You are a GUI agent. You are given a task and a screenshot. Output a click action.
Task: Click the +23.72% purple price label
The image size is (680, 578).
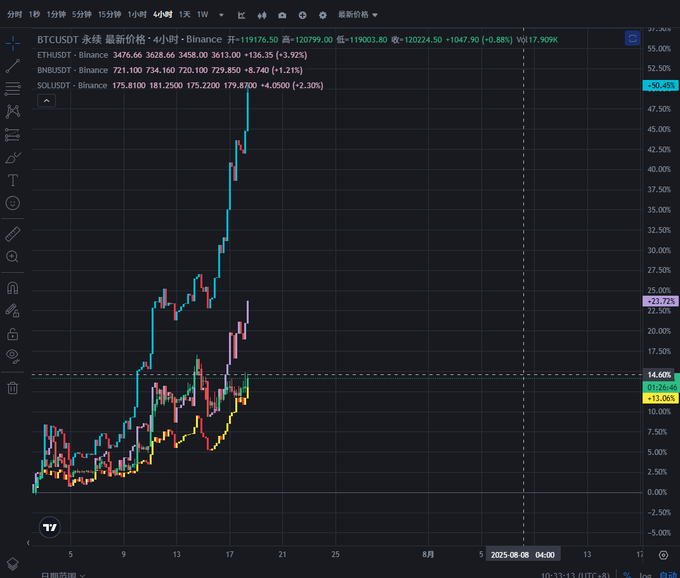pyautogui.click(x=661, y=301)
